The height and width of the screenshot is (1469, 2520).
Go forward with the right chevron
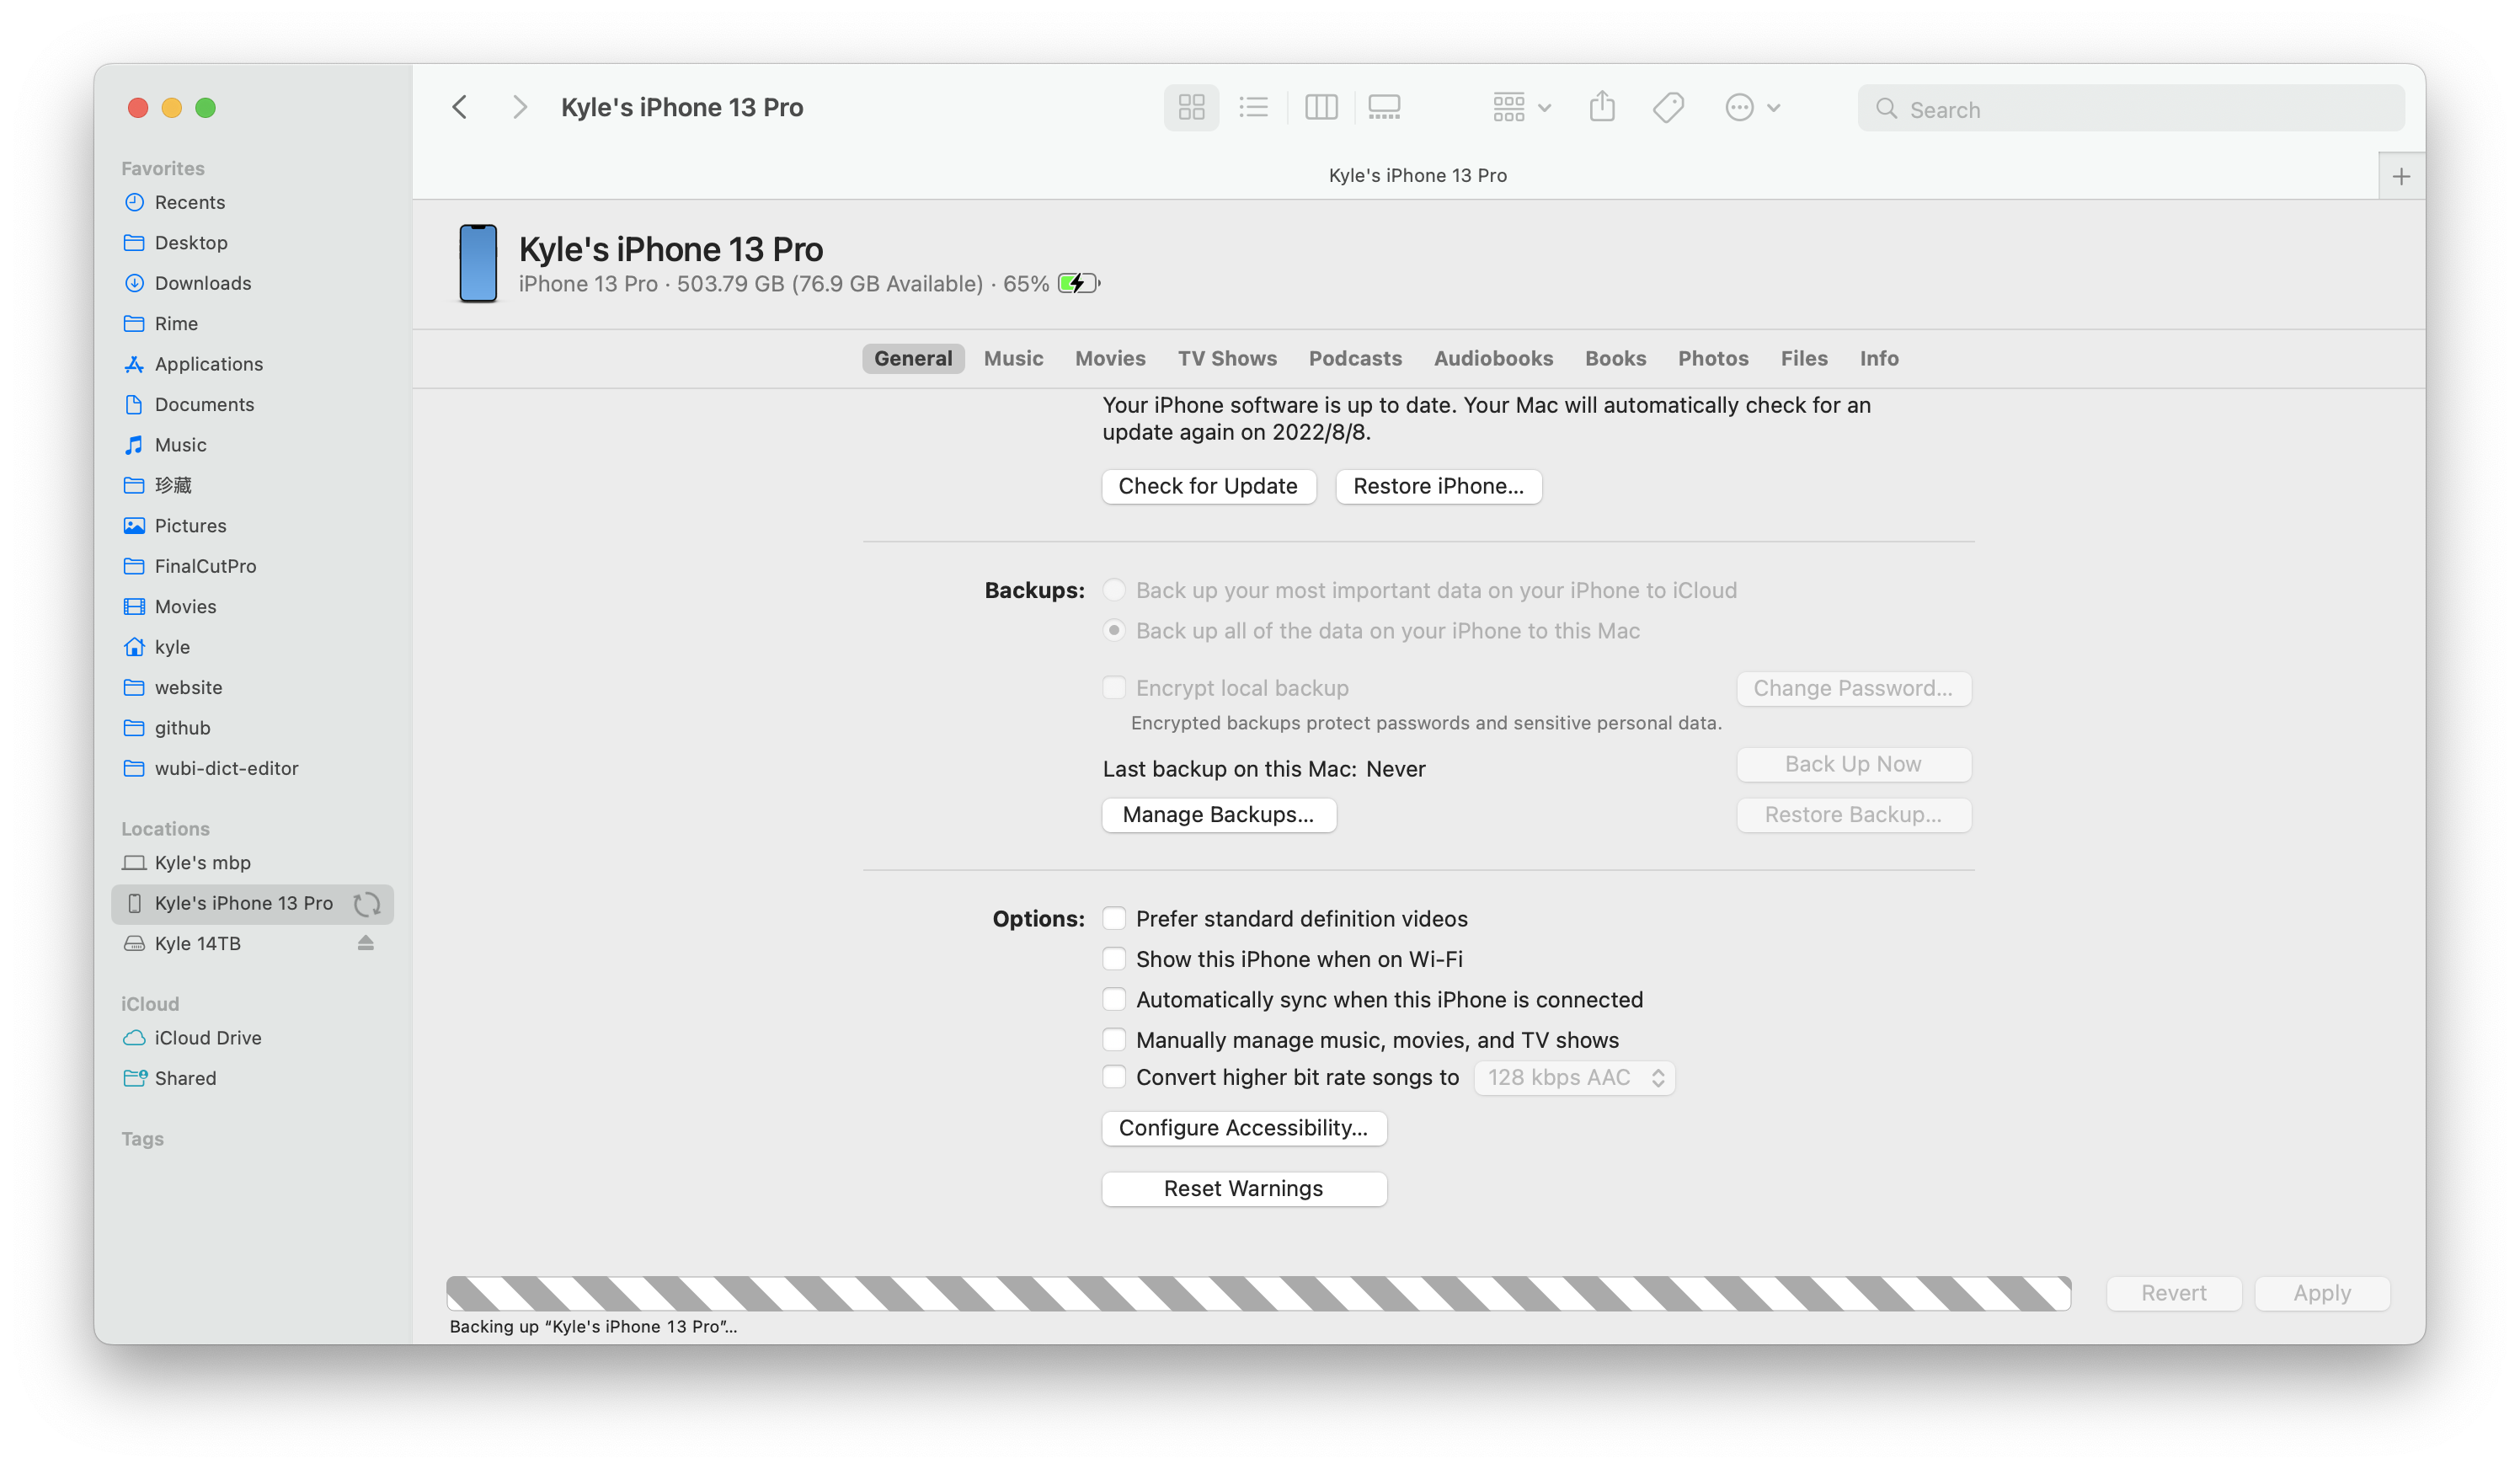(519, 107)
